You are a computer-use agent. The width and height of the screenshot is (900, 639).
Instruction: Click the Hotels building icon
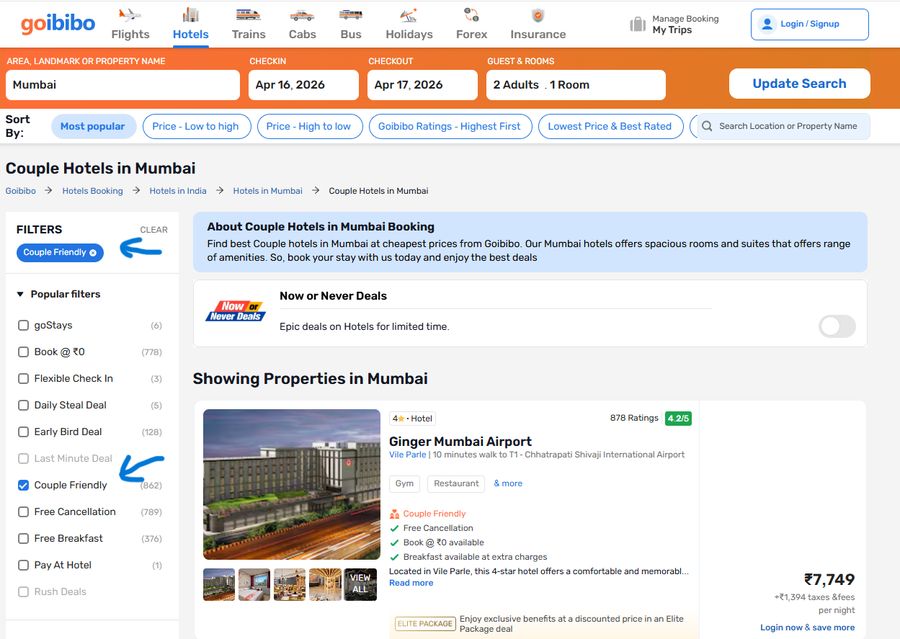point(191,14)
